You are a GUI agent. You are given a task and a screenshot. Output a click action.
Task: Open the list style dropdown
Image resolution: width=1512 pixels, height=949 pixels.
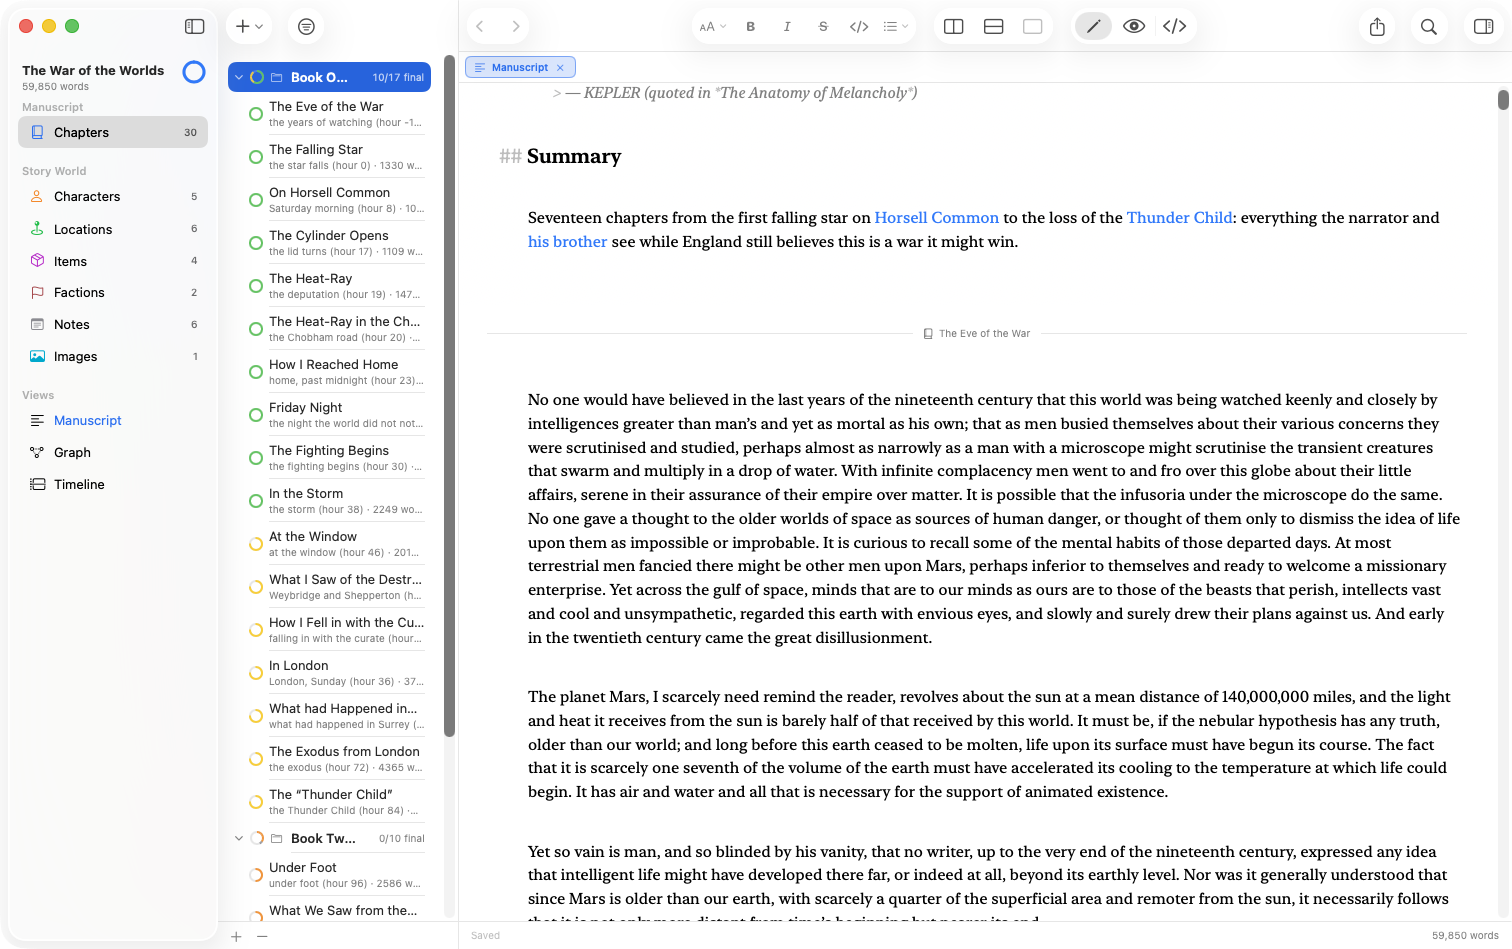(896, 27)
